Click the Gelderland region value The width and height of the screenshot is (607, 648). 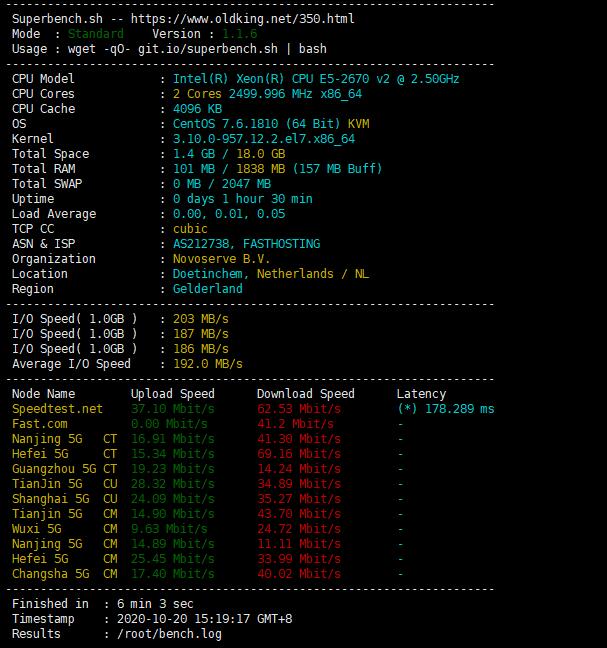pos(207,288)
